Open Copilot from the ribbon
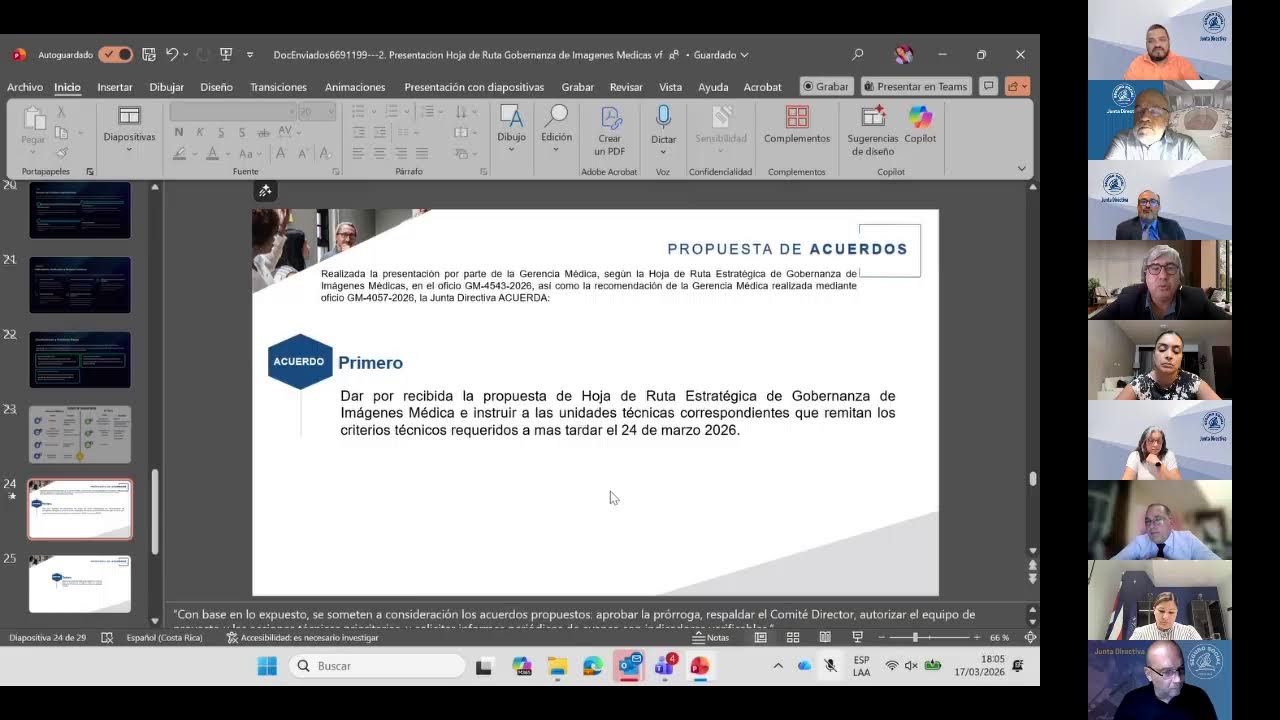 click(x=920, y=125)
